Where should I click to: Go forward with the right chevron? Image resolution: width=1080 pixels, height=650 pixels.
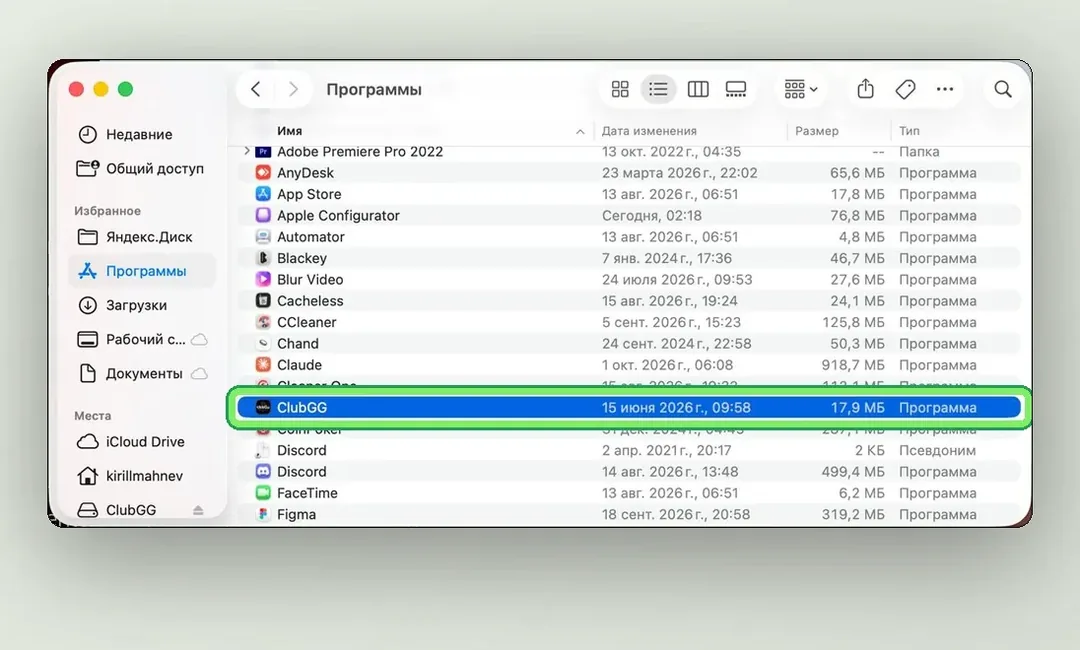[x=293, y=90]
